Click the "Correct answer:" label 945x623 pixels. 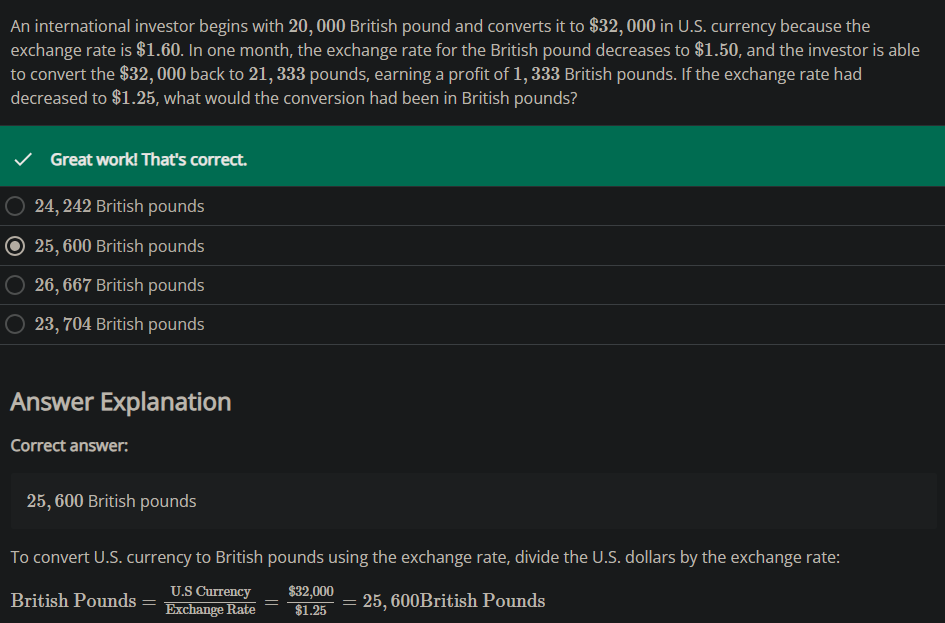click(x=69, y=445)
